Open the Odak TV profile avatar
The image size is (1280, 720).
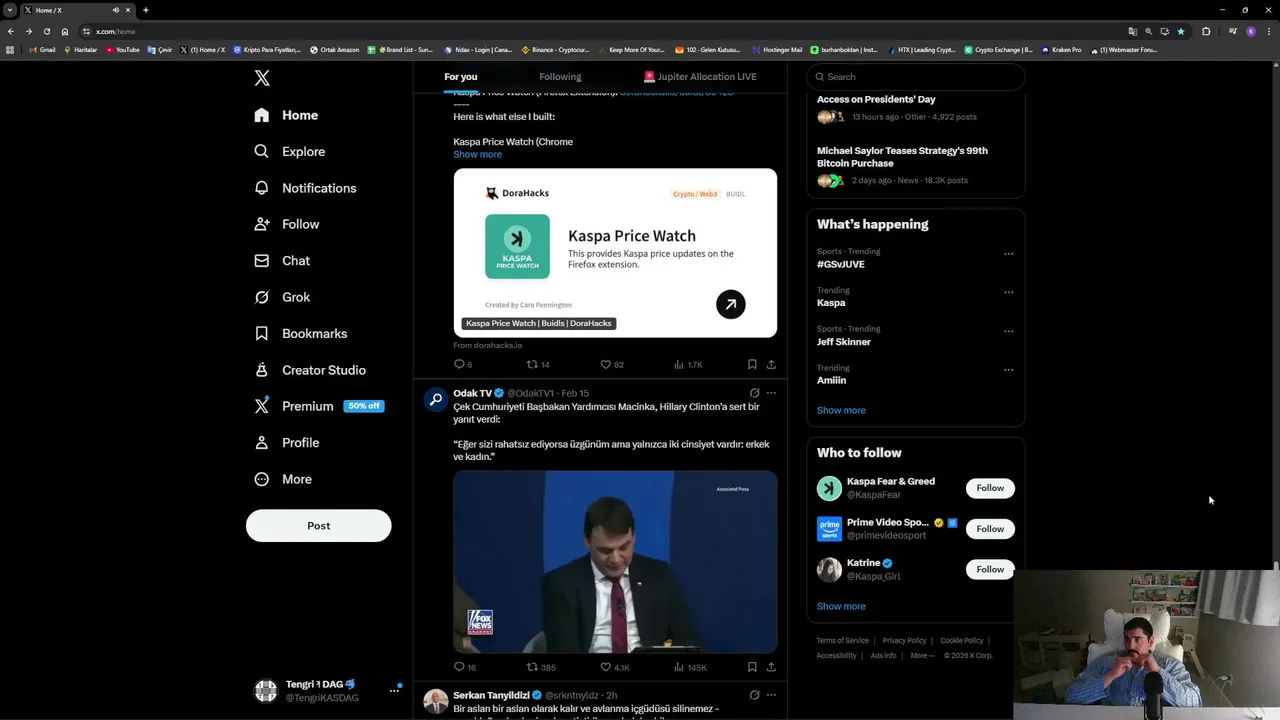(x=435, y=400)
